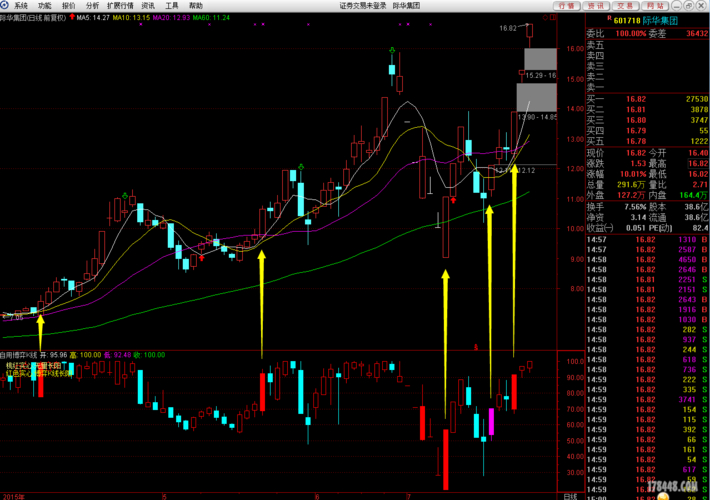Click the 16.00 price axis label
The image size is (710, 500).
[x=575, y=49]
